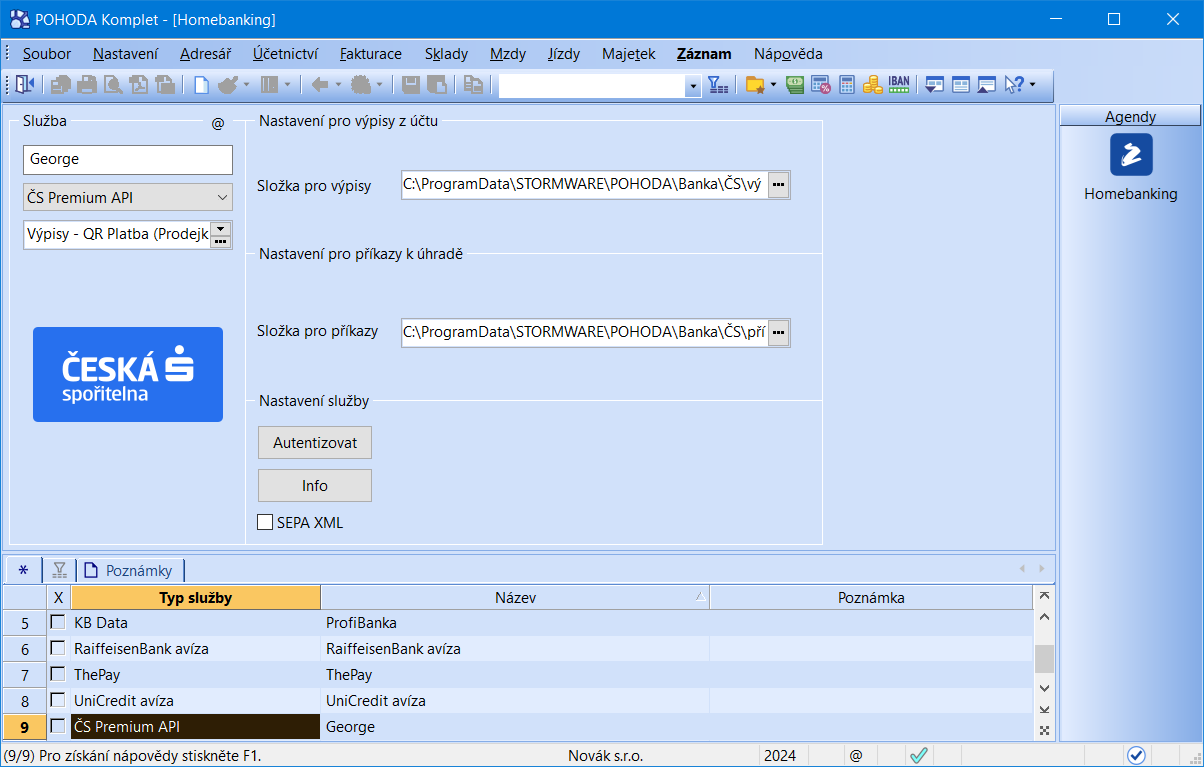Select the asterisk tab above the table
1204x767 pixels.
pos(23,571)
